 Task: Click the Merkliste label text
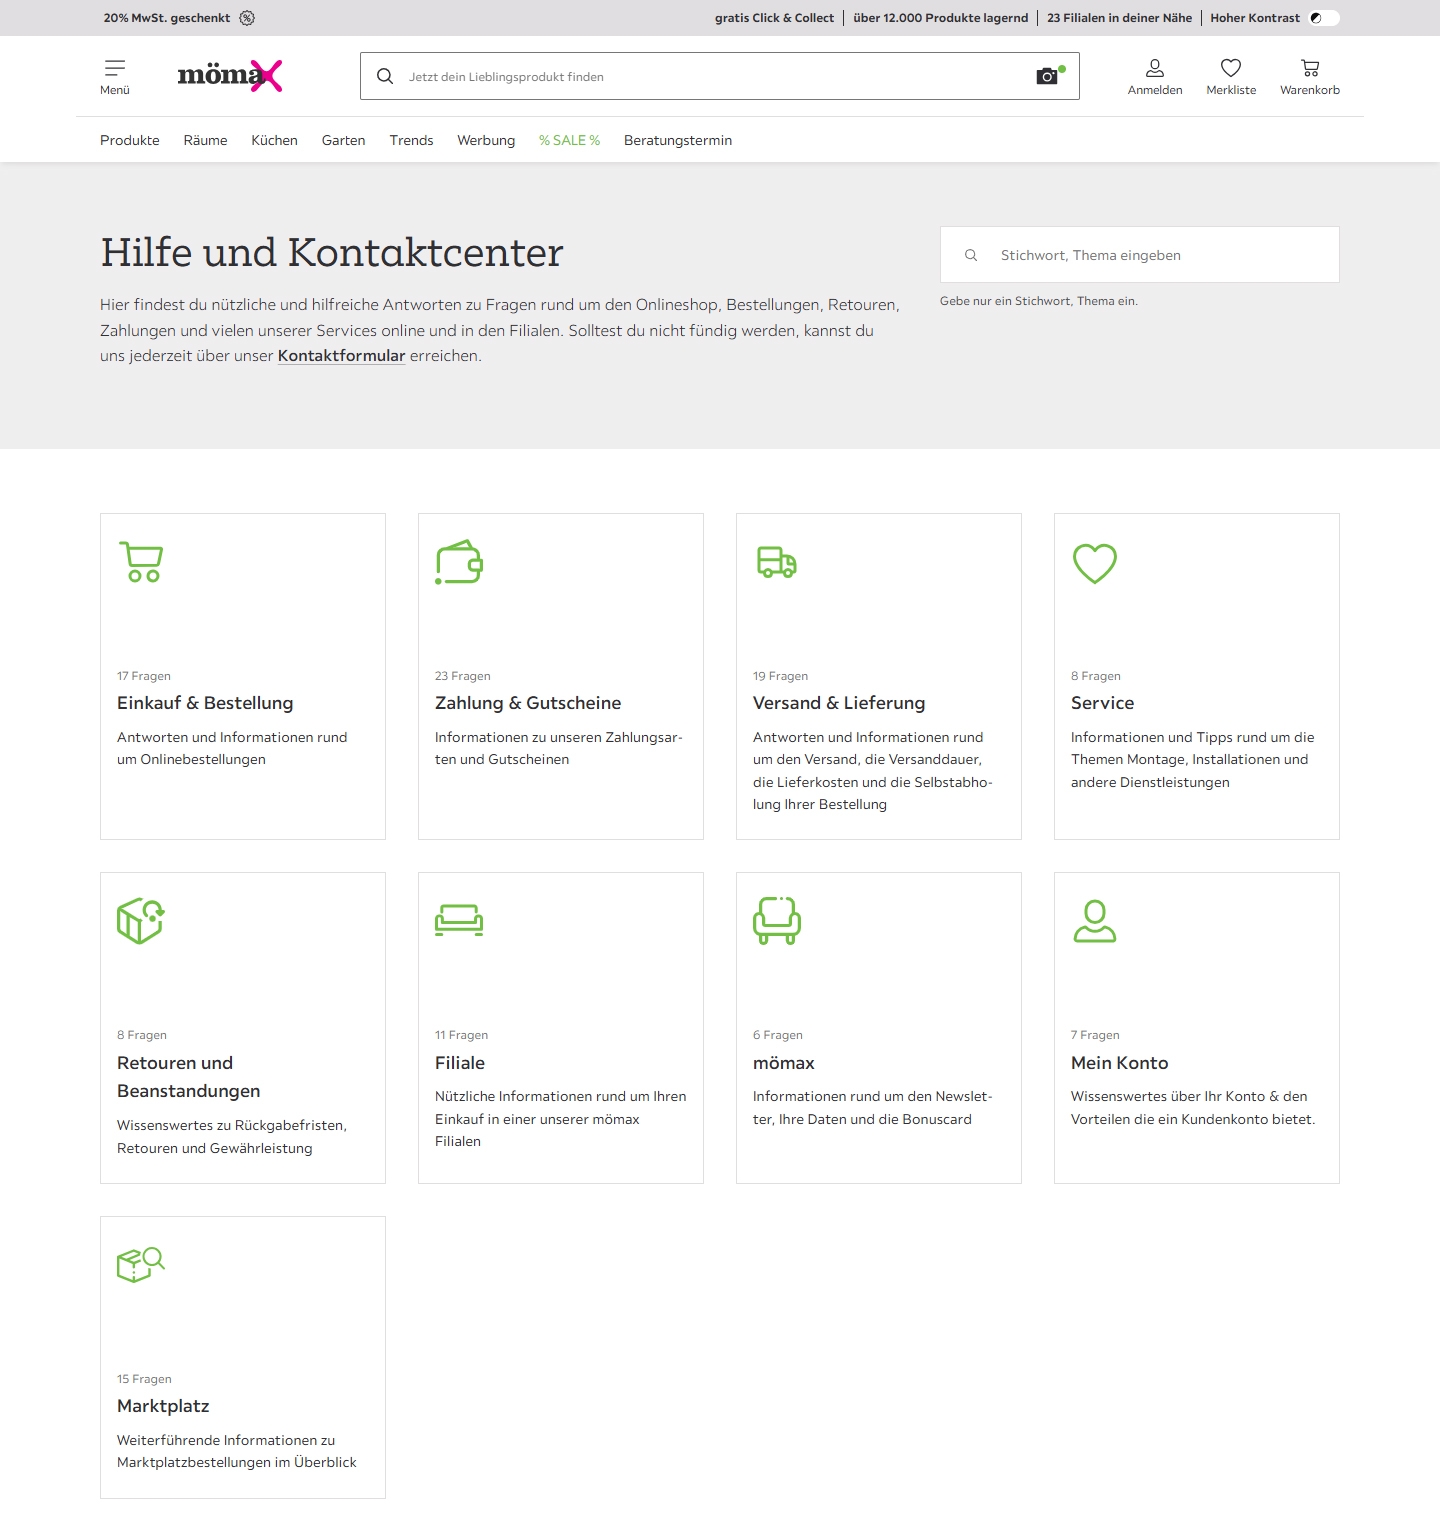[x=1231, y=90]
